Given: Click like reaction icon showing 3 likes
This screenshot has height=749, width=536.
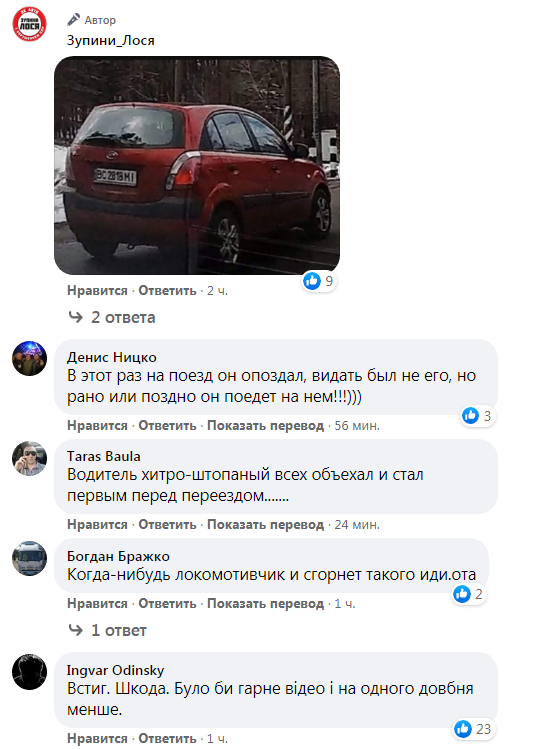Looking at the screenshot, I should click(x=470, y=416).
